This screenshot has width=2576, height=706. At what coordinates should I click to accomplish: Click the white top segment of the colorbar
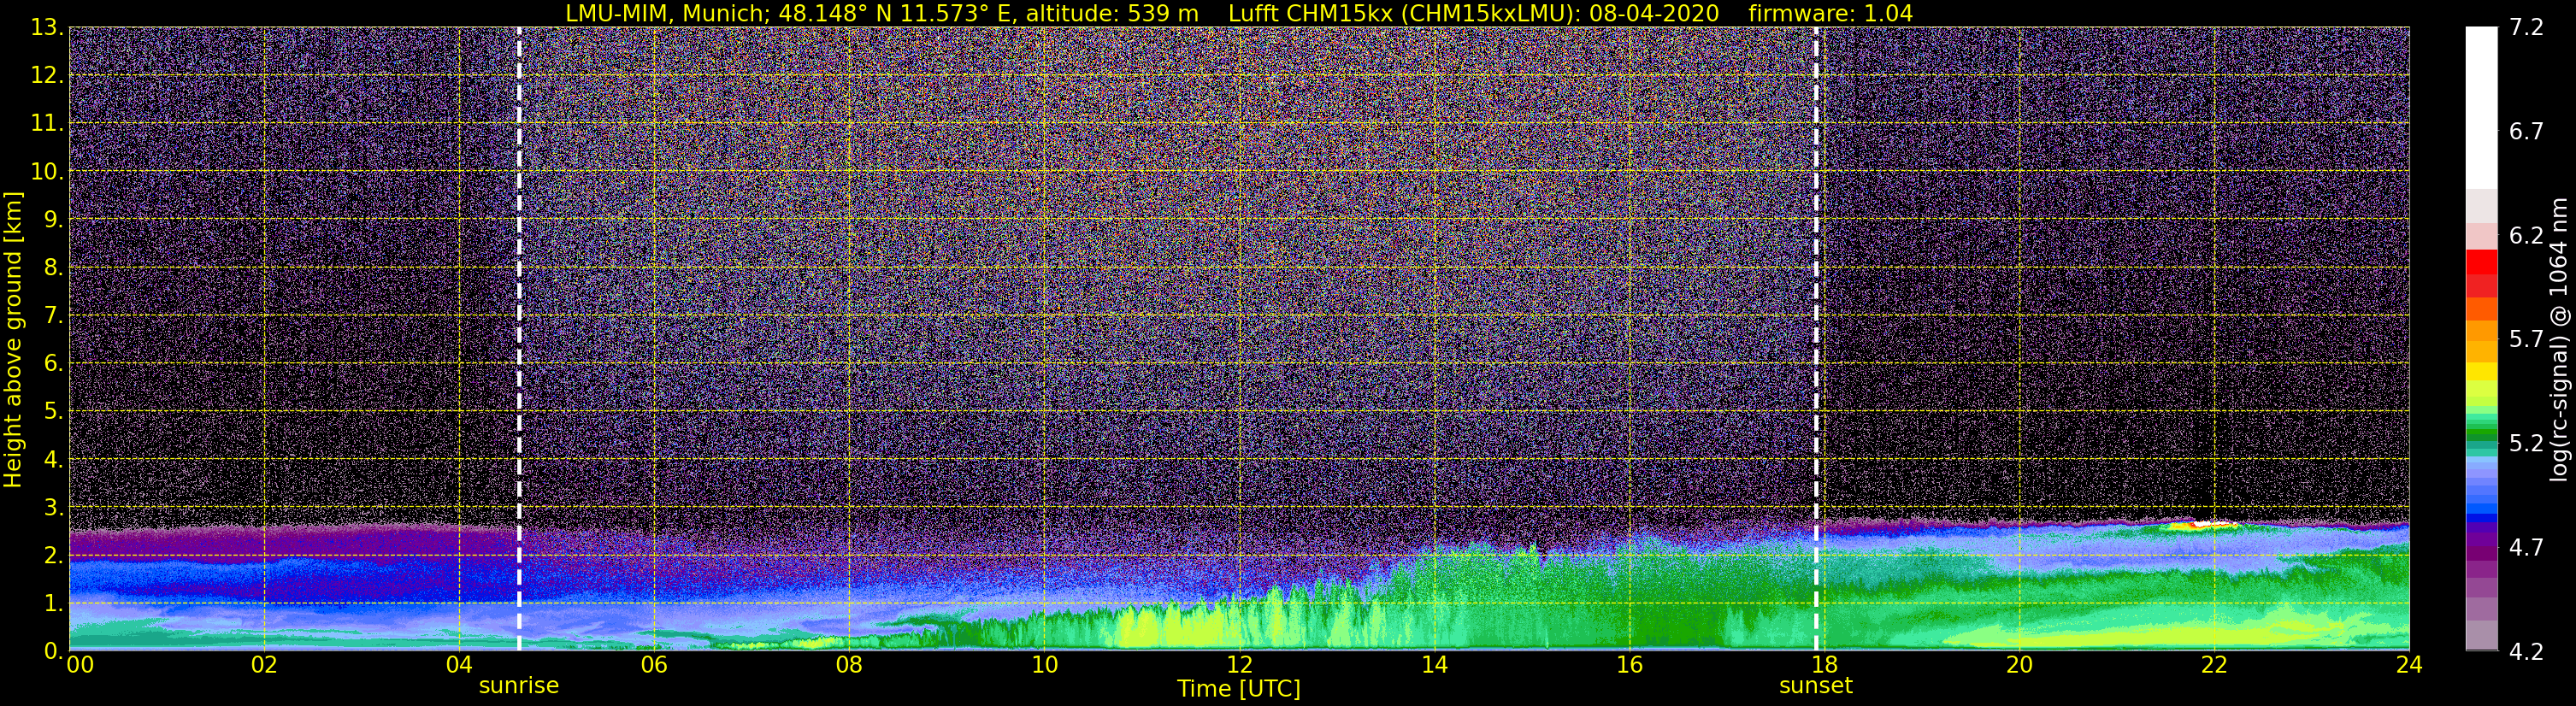coord(2481,108)
